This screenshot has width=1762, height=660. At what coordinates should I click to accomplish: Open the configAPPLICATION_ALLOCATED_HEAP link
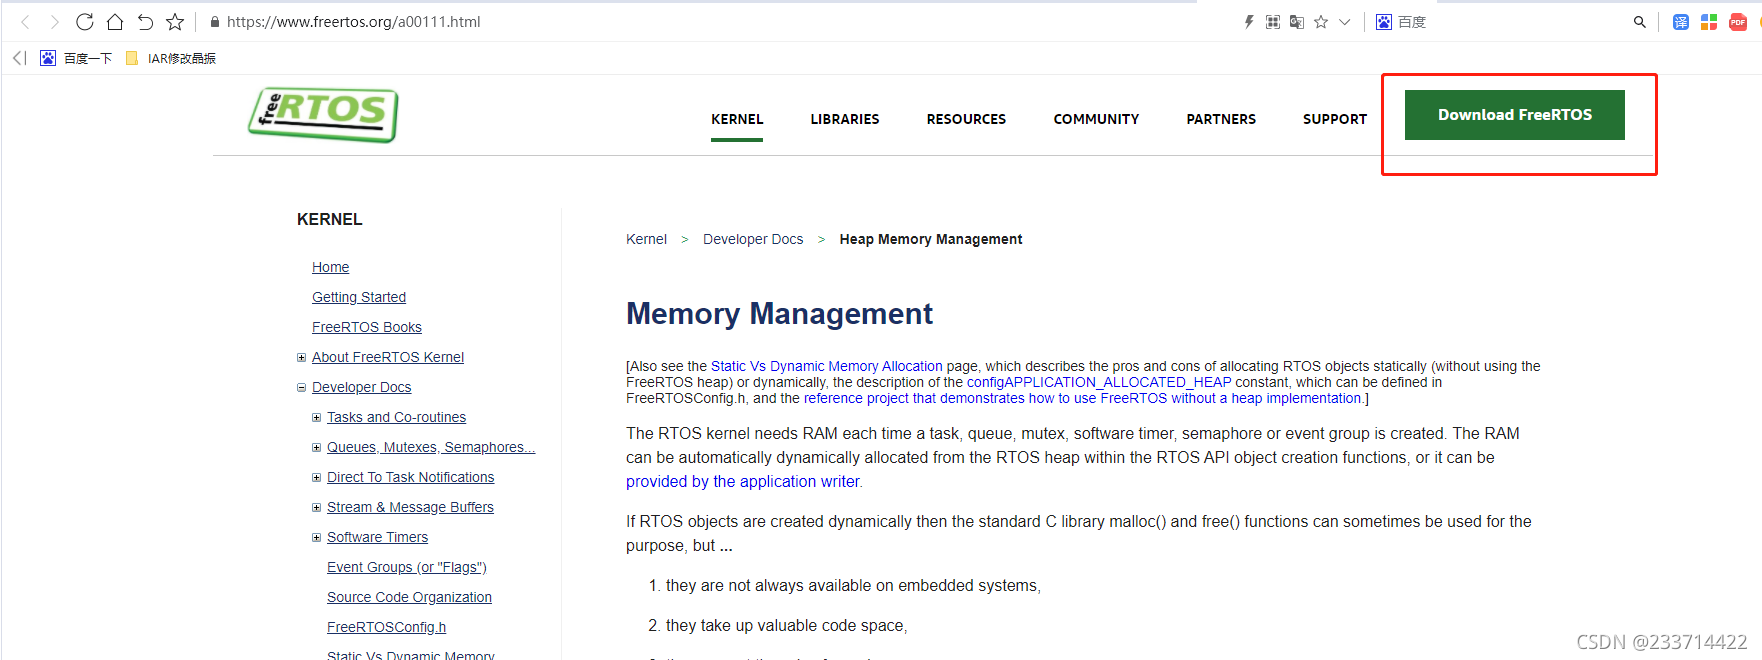click(x=1099, y=382)
